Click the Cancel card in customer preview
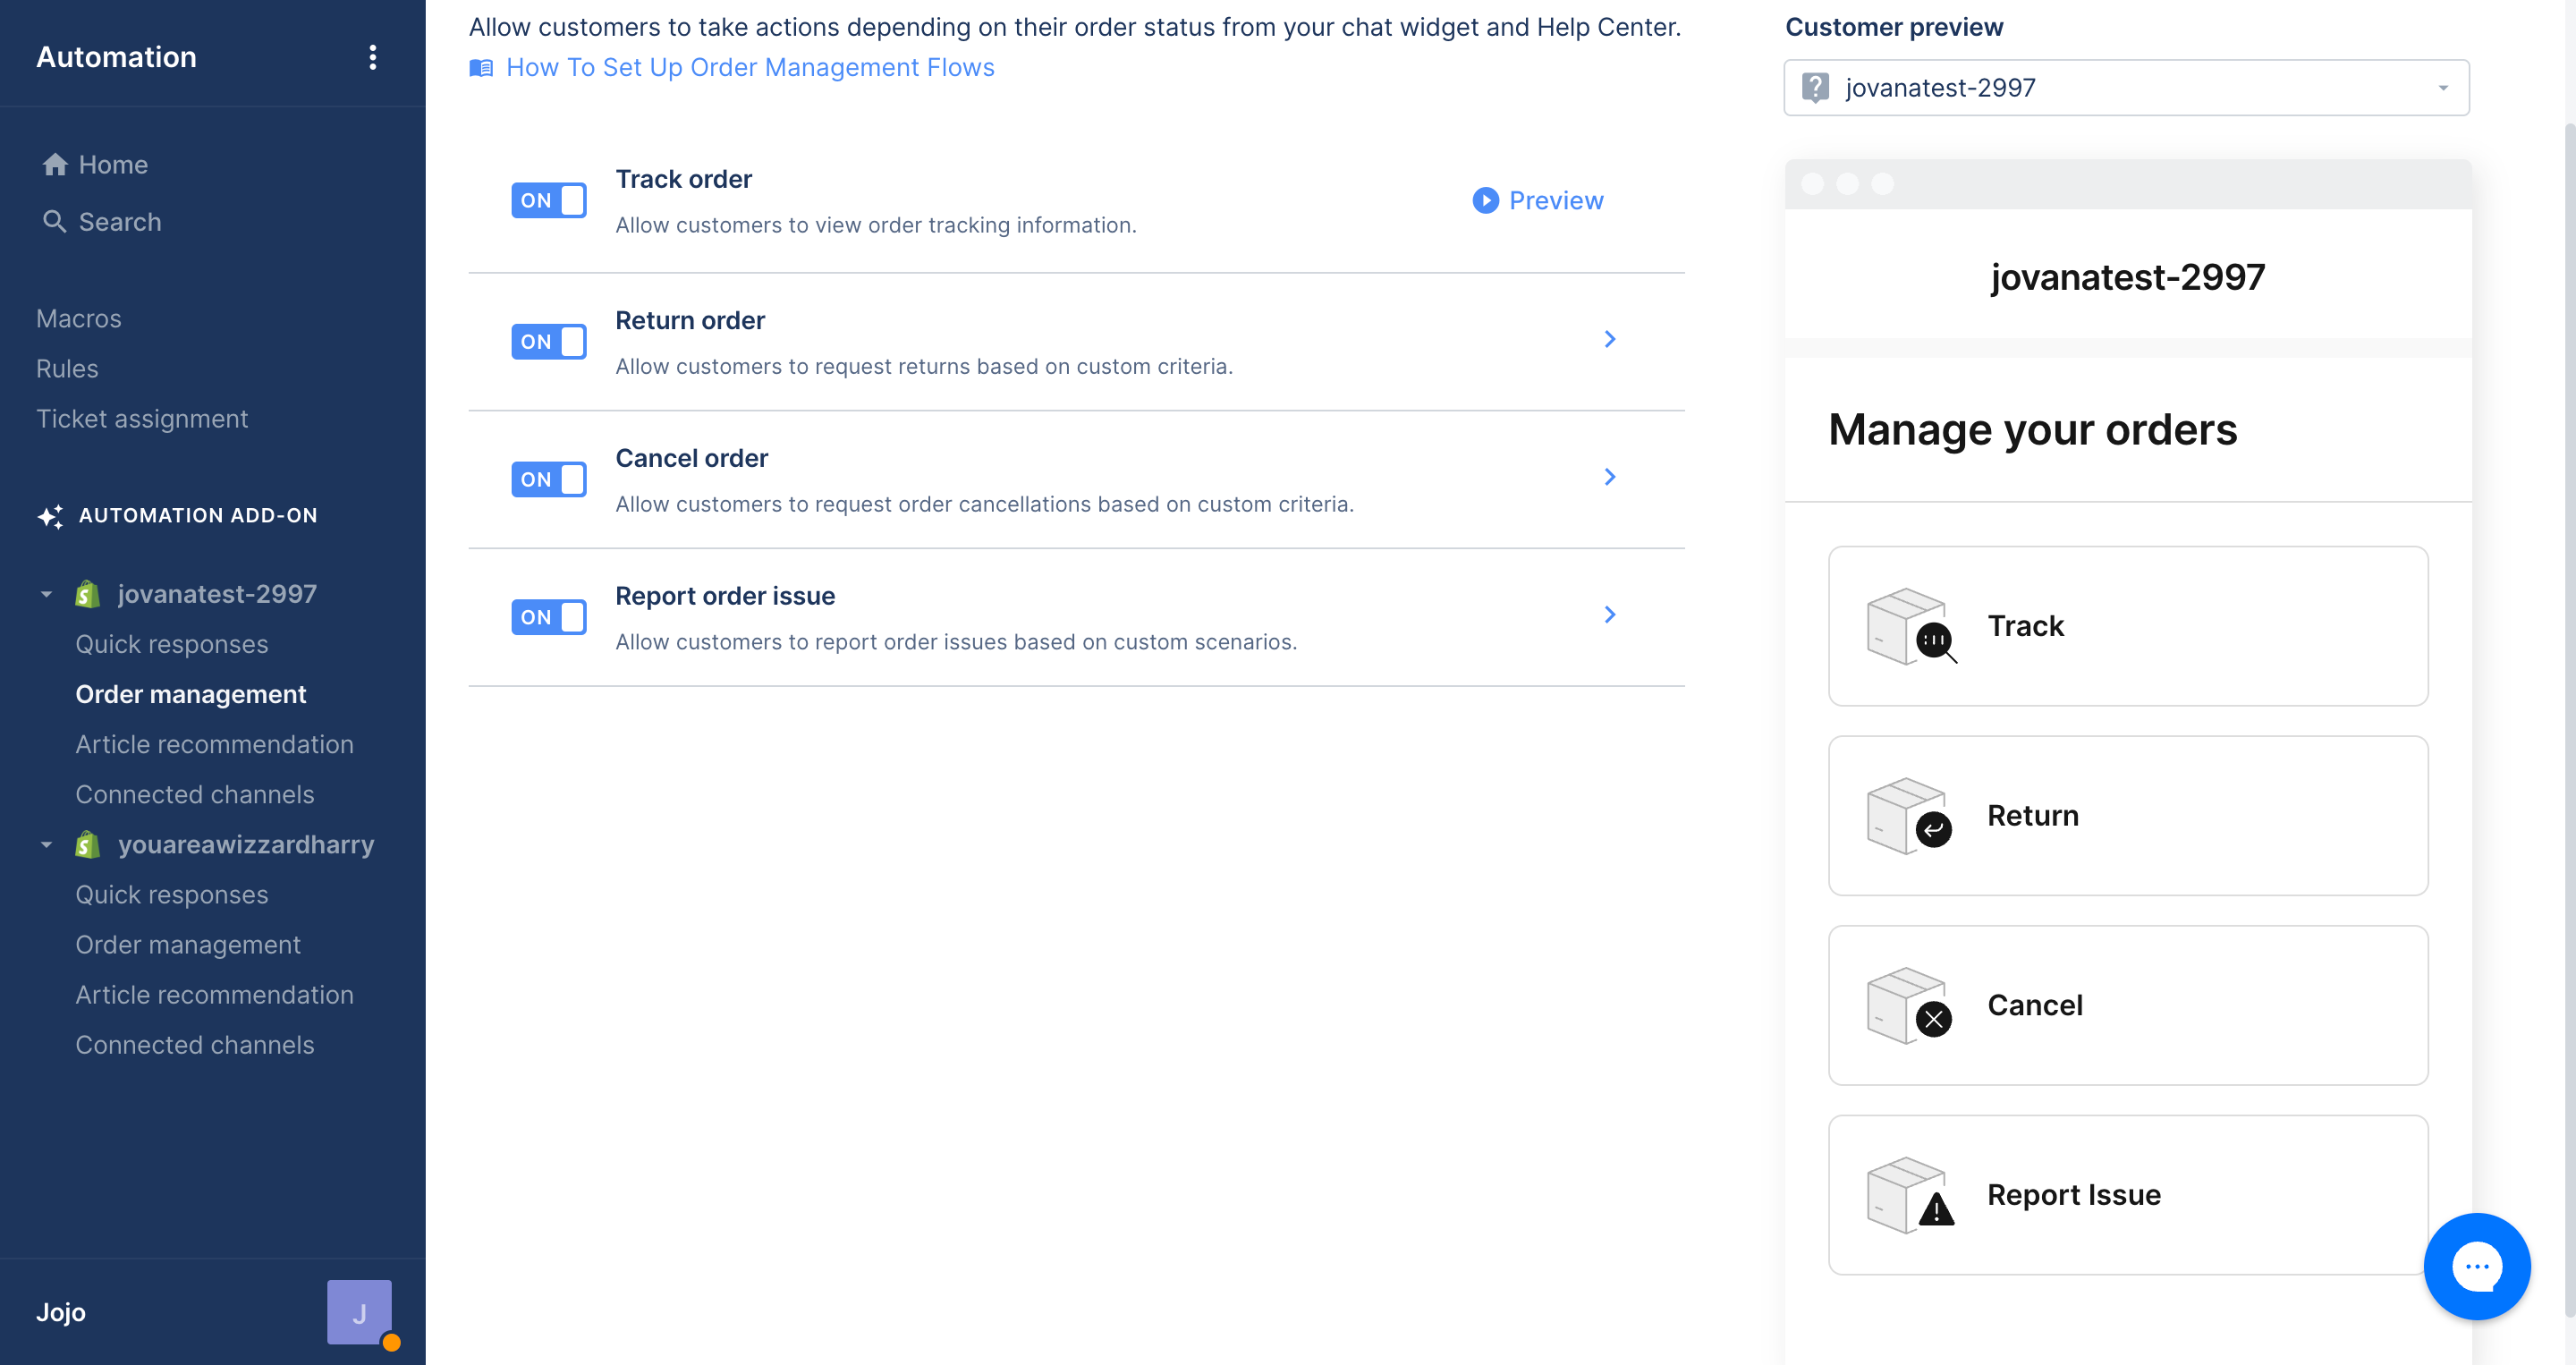Screen dimensions: 2576x1365 pos(2127,1005)
